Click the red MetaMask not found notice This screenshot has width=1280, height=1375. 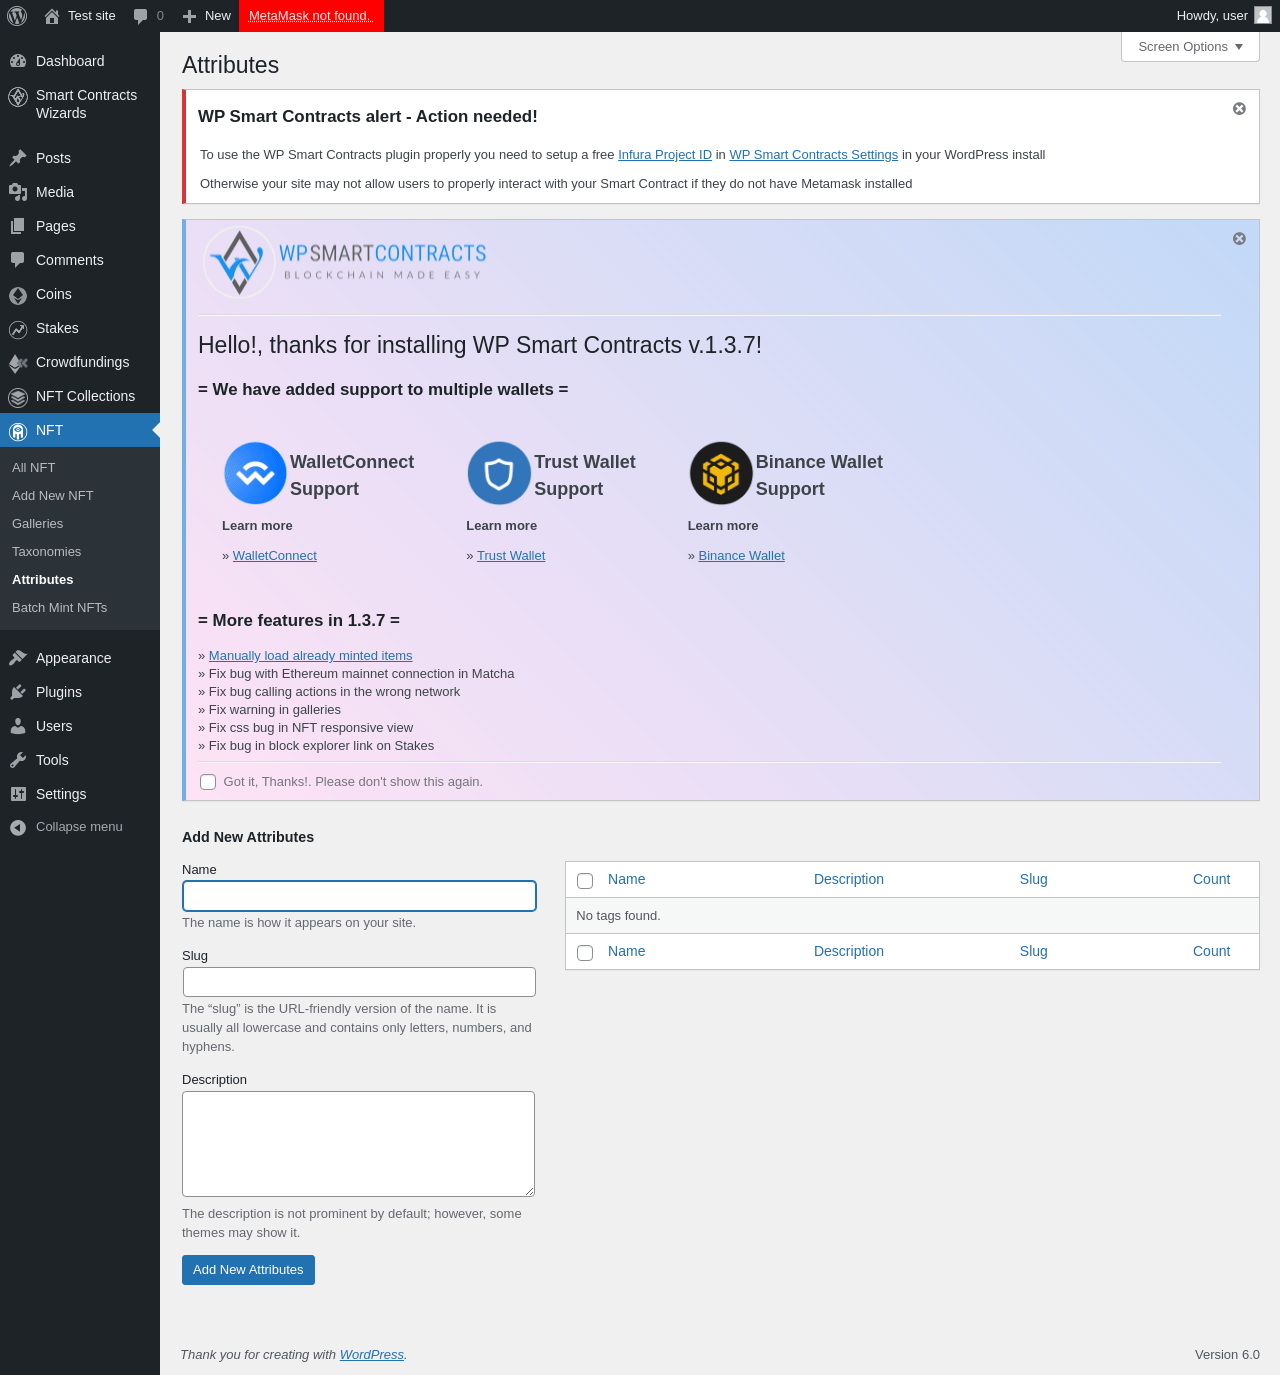[311, 16]
